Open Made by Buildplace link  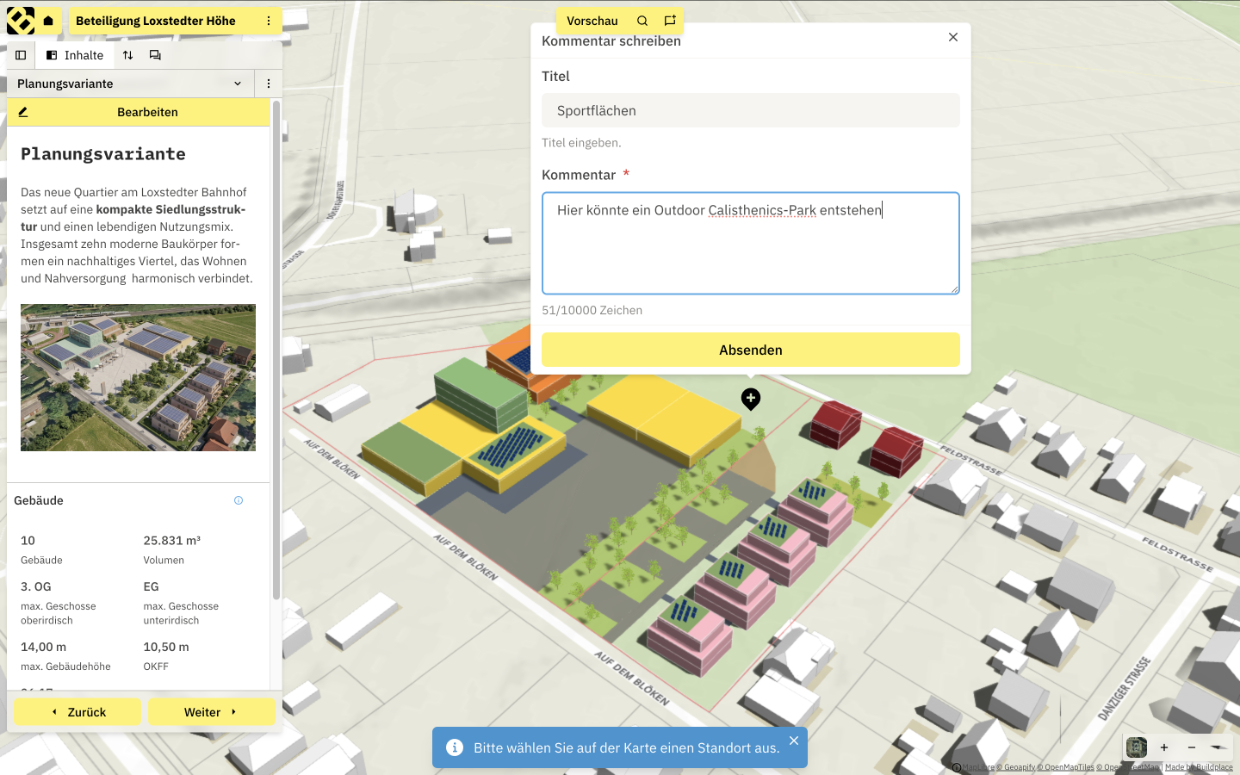1199,768
